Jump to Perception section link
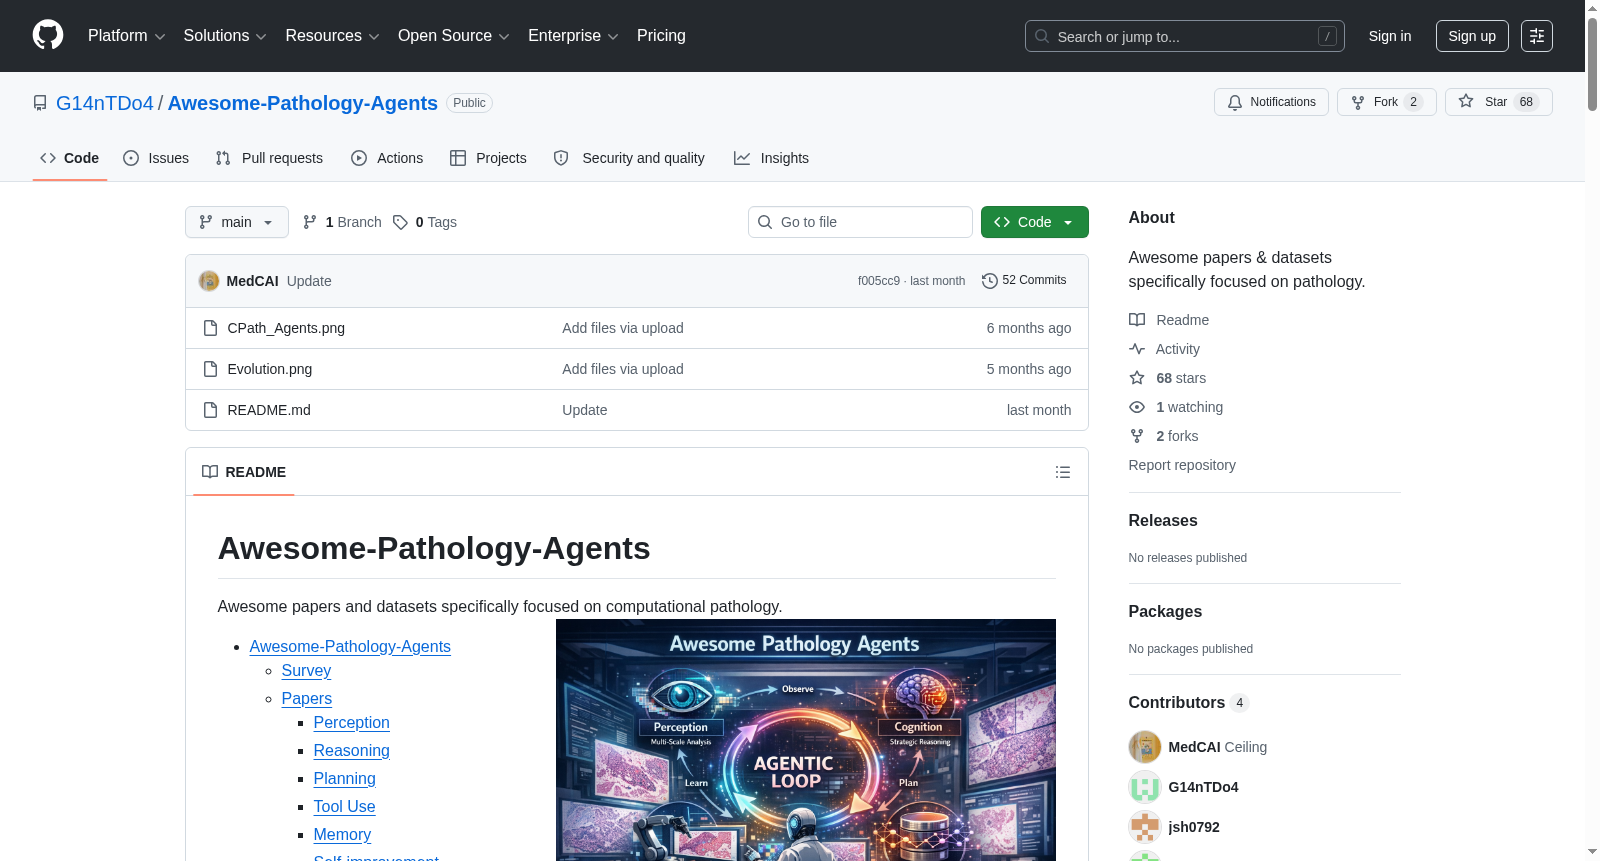The width and height of the screenshot is (1600, 861). (352, 723)
